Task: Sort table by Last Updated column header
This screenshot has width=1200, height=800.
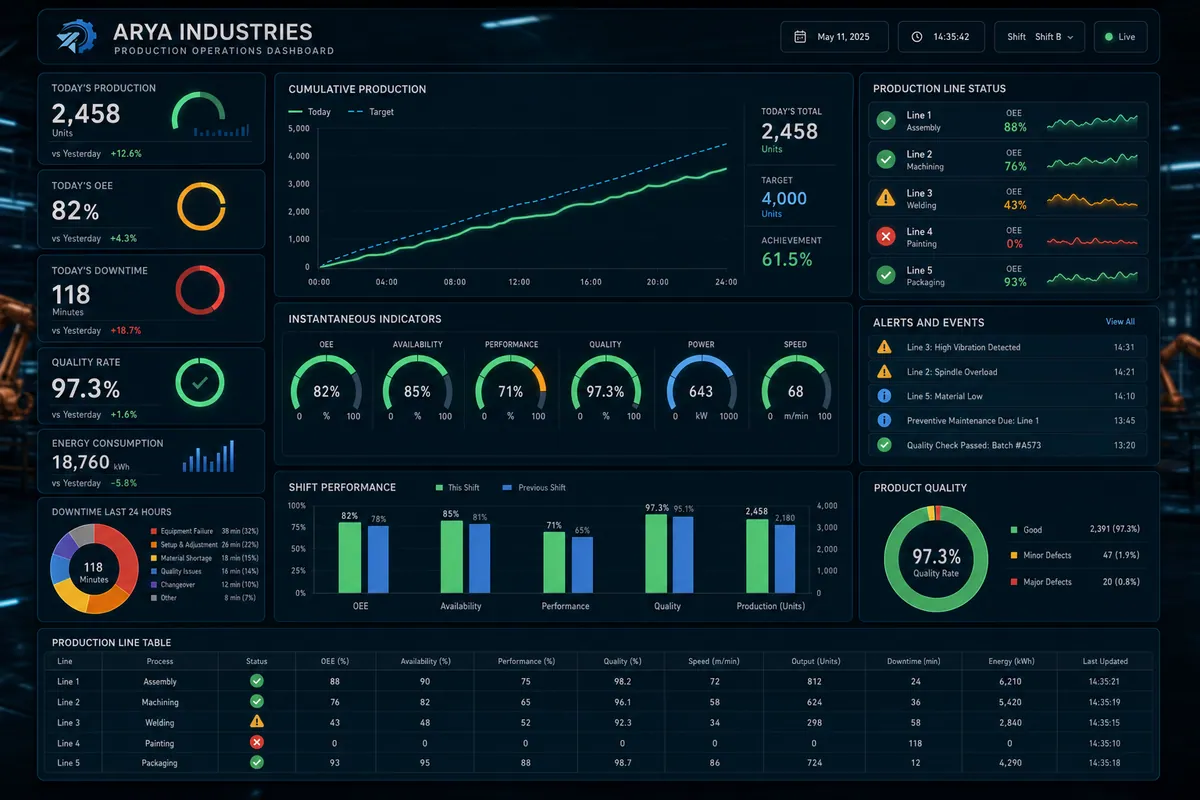Action: (1105, 661)
